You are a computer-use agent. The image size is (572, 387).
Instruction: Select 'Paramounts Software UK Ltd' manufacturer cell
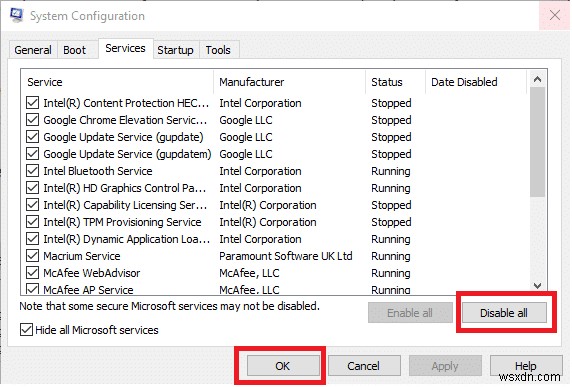286,256
